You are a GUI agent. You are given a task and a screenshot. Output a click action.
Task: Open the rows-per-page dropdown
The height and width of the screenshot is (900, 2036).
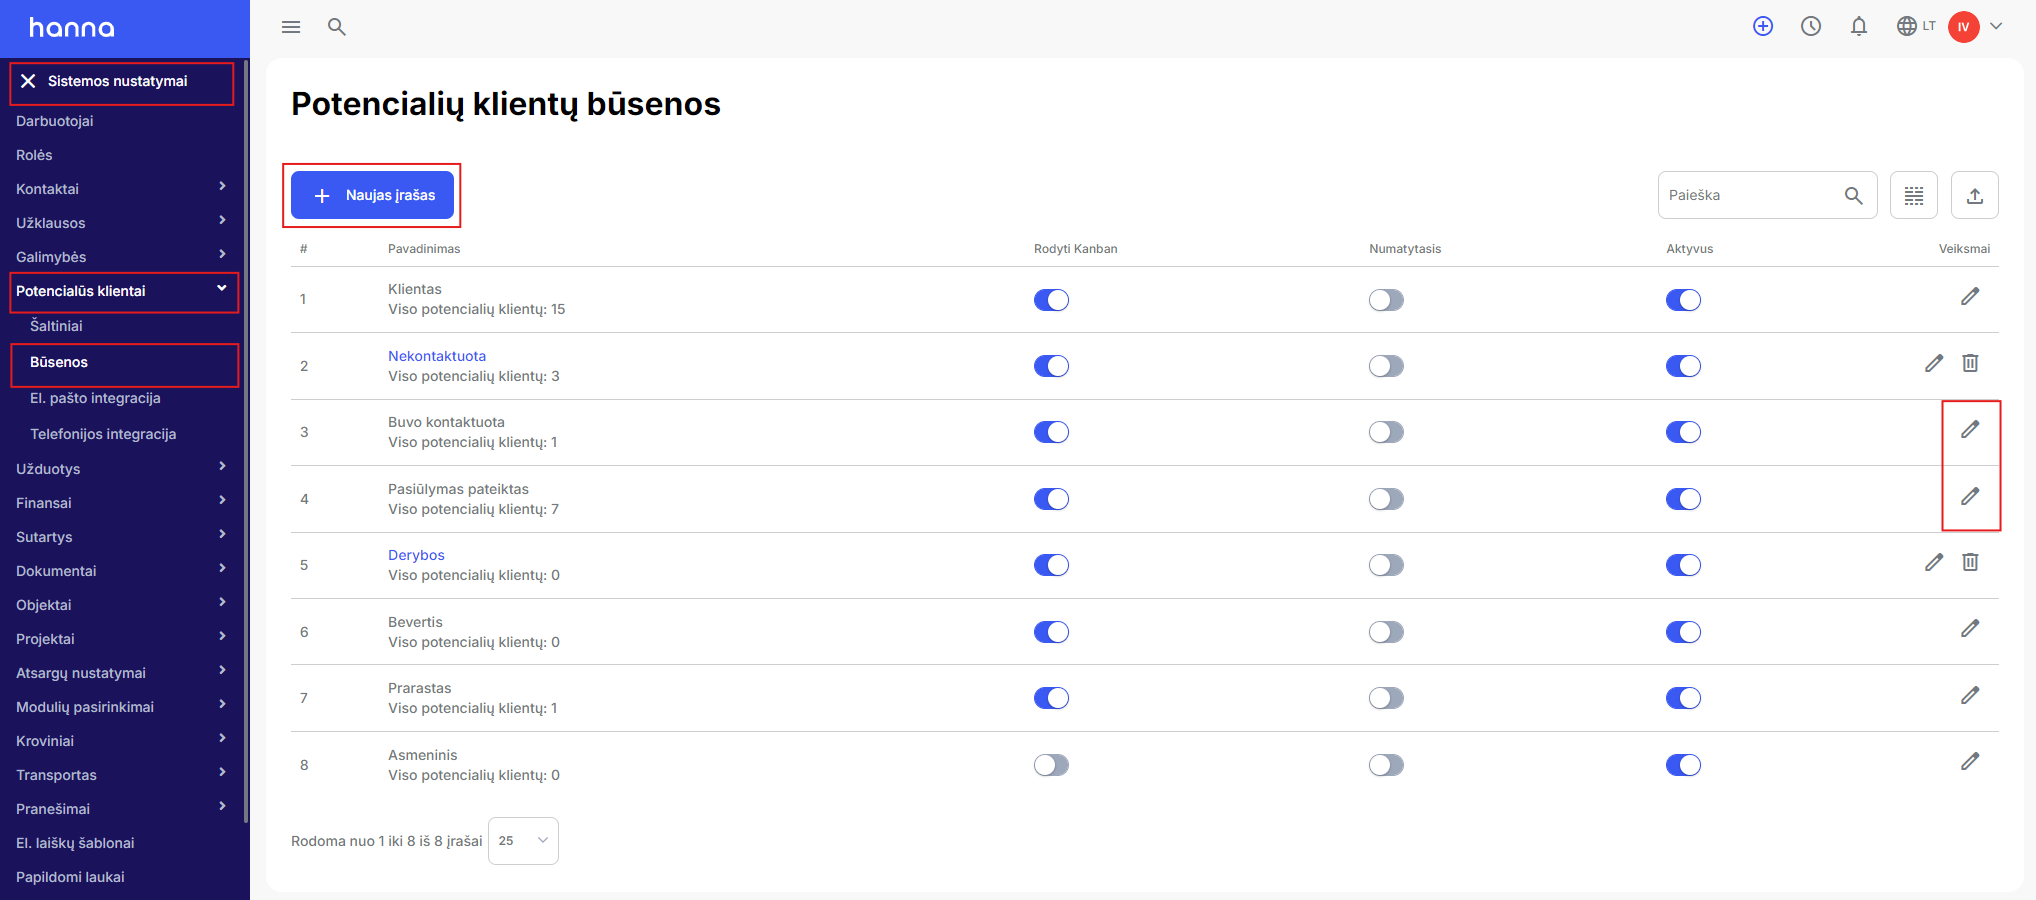click(523, 841)
